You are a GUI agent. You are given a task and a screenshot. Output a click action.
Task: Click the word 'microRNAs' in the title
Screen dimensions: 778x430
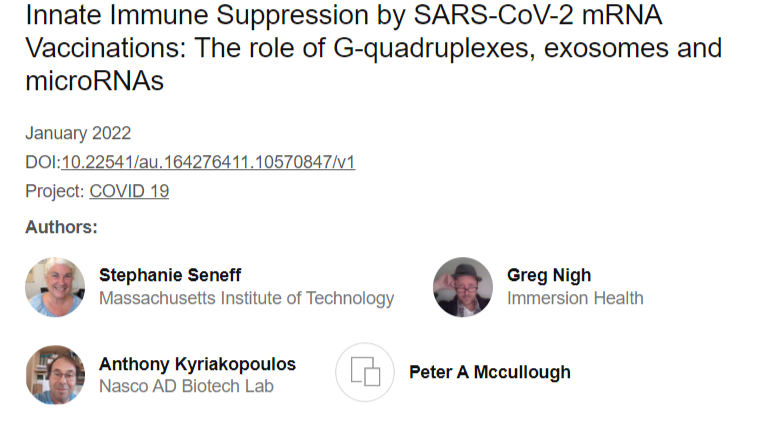[94, 82]
